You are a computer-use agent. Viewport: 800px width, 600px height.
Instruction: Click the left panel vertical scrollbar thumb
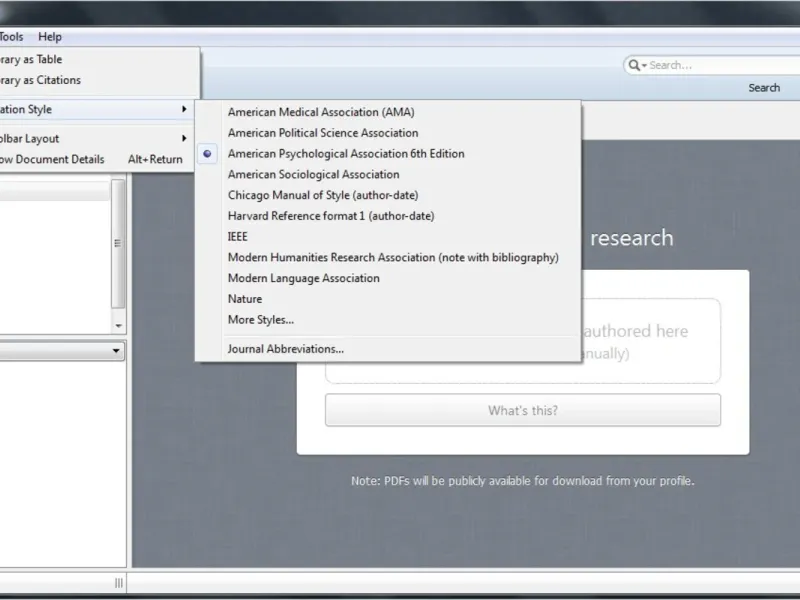click(x=118, y=244)
